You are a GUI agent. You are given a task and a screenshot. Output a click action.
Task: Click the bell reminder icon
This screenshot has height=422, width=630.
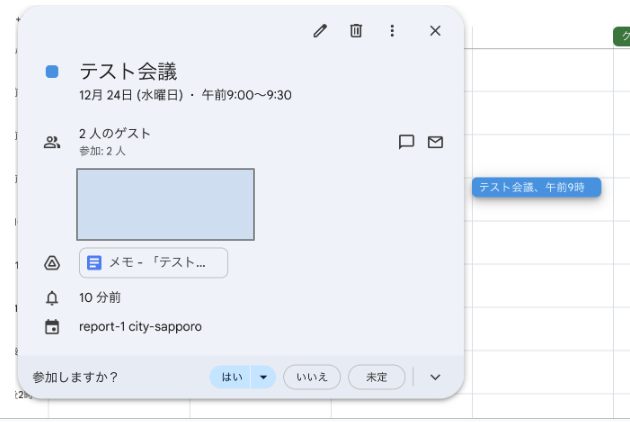[52, 298]
